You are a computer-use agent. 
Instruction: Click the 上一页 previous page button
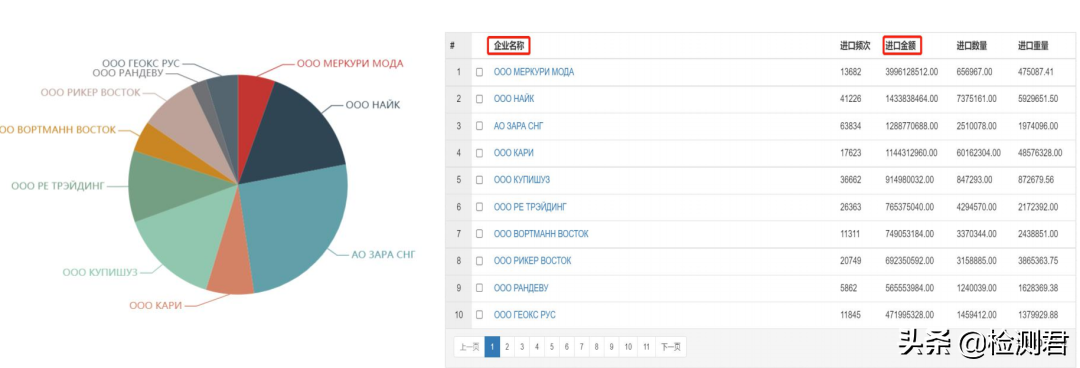[469, 347]
